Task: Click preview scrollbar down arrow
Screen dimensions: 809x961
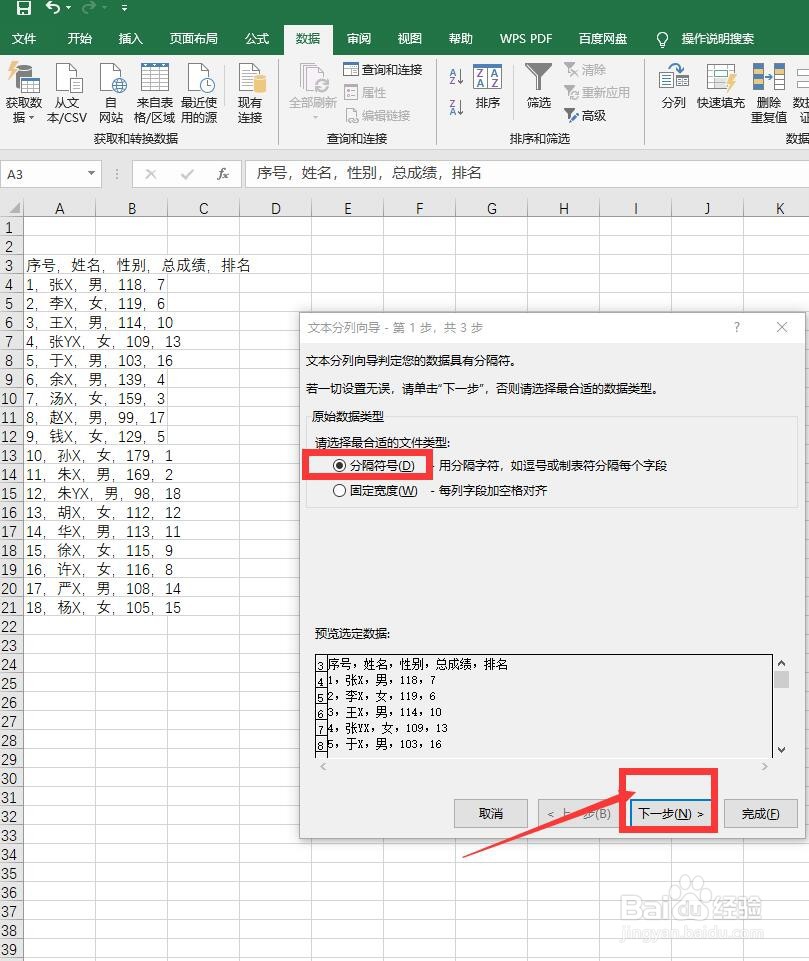Action: tap(781, 750)
